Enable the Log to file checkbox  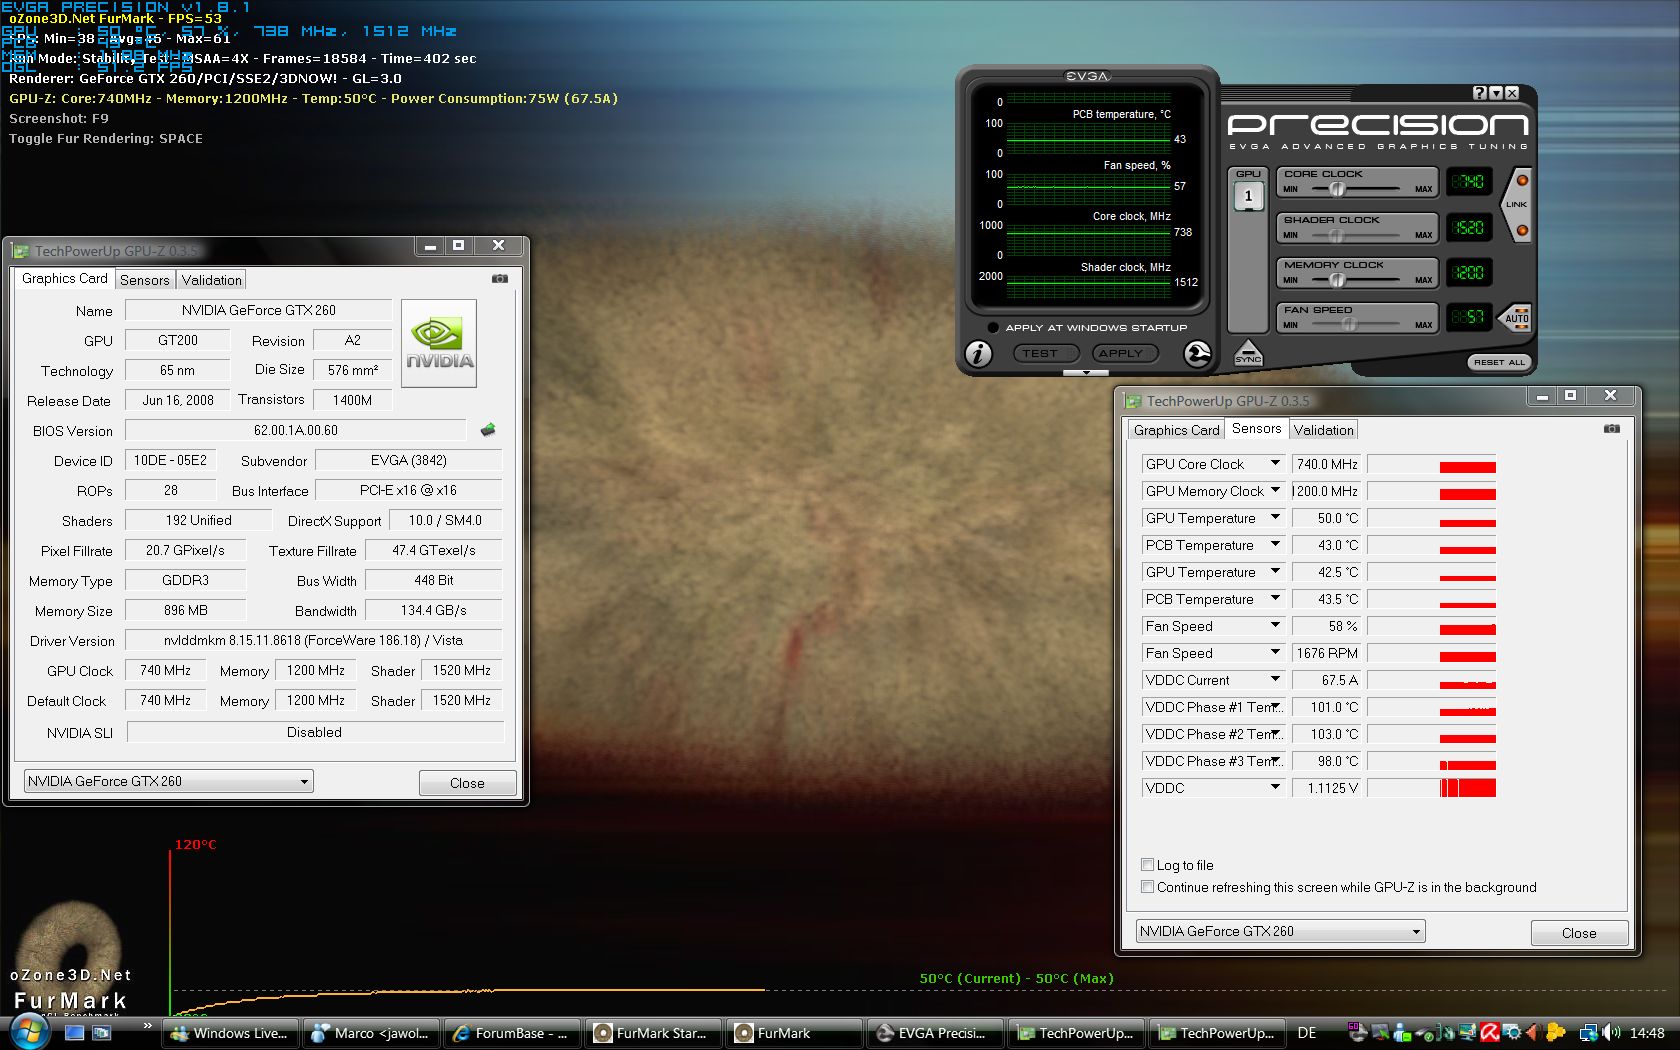tap(1148, 865)
